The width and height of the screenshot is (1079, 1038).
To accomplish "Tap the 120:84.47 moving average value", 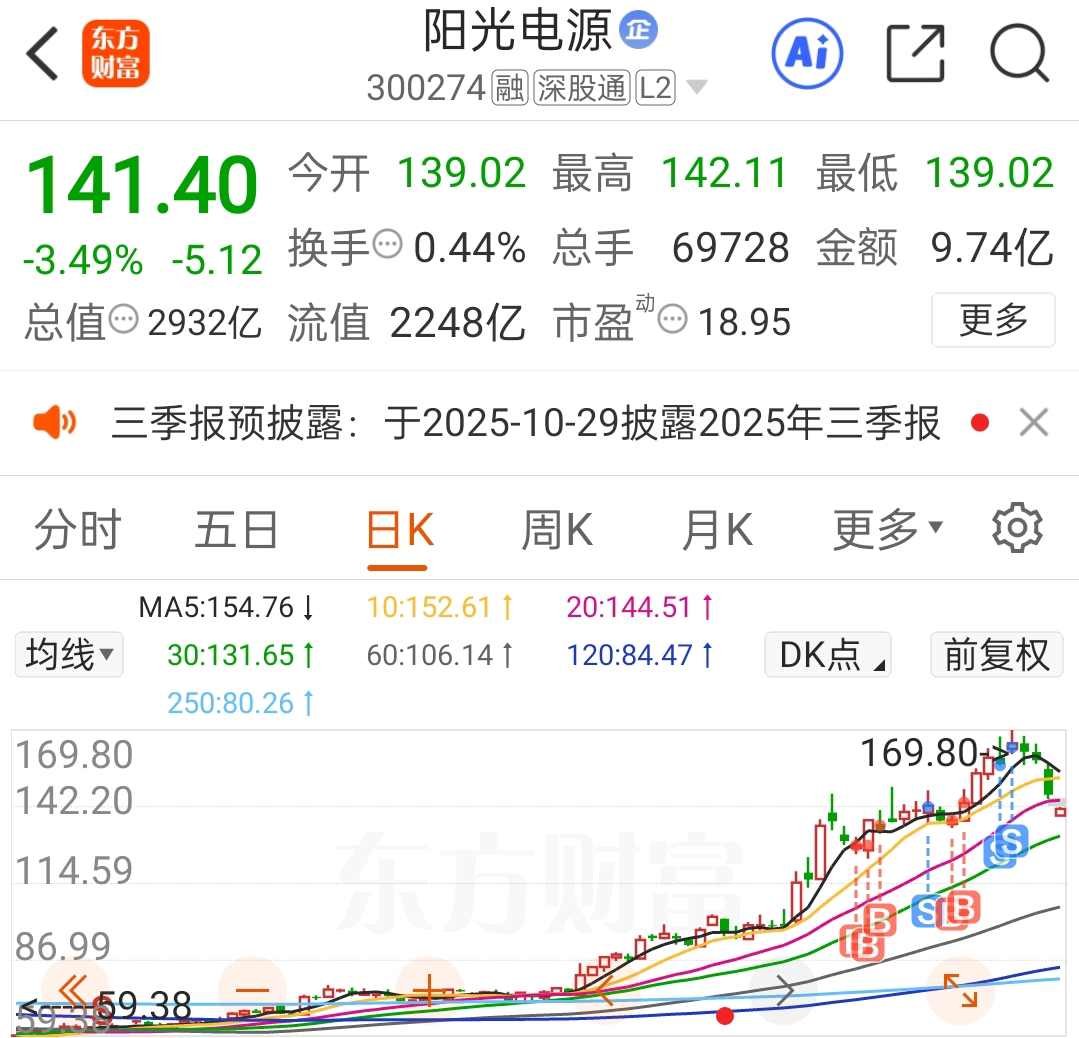I will click(x=639, y=655).
